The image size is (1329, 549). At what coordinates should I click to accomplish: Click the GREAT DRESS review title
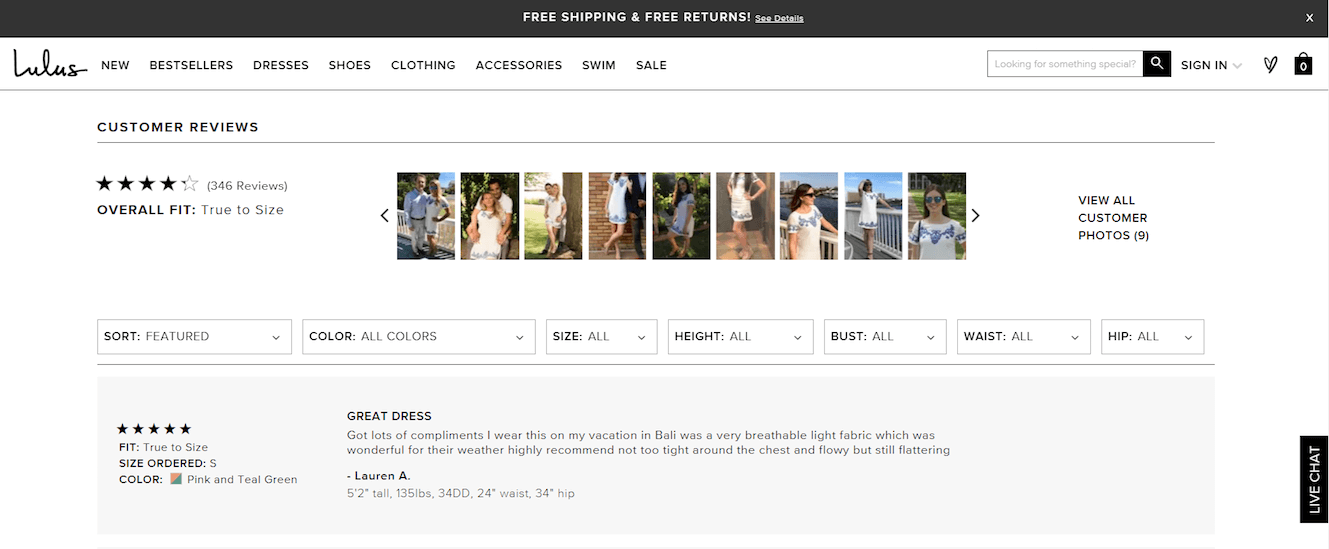[x=389, y=416]
